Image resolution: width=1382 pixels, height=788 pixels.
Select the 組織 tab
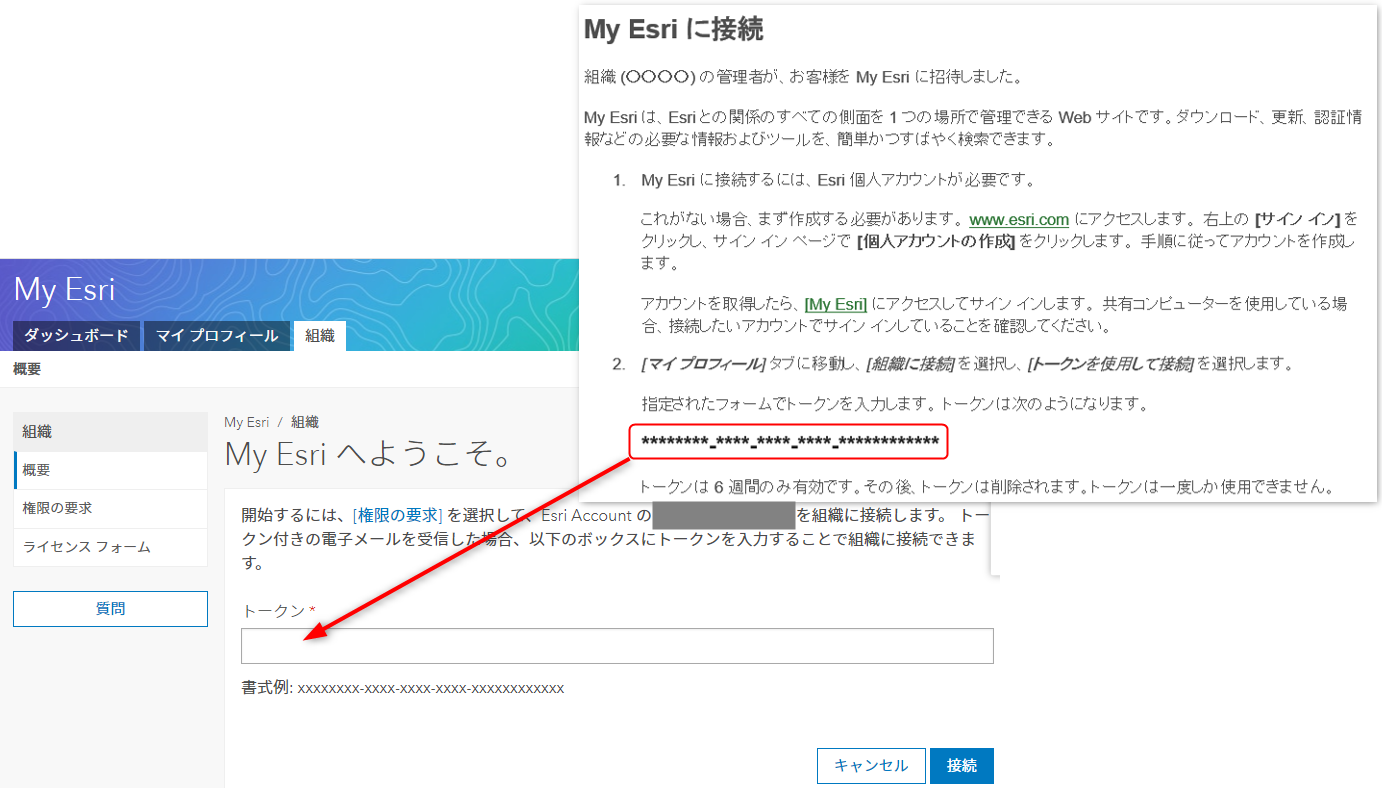[x=320, y=336]
